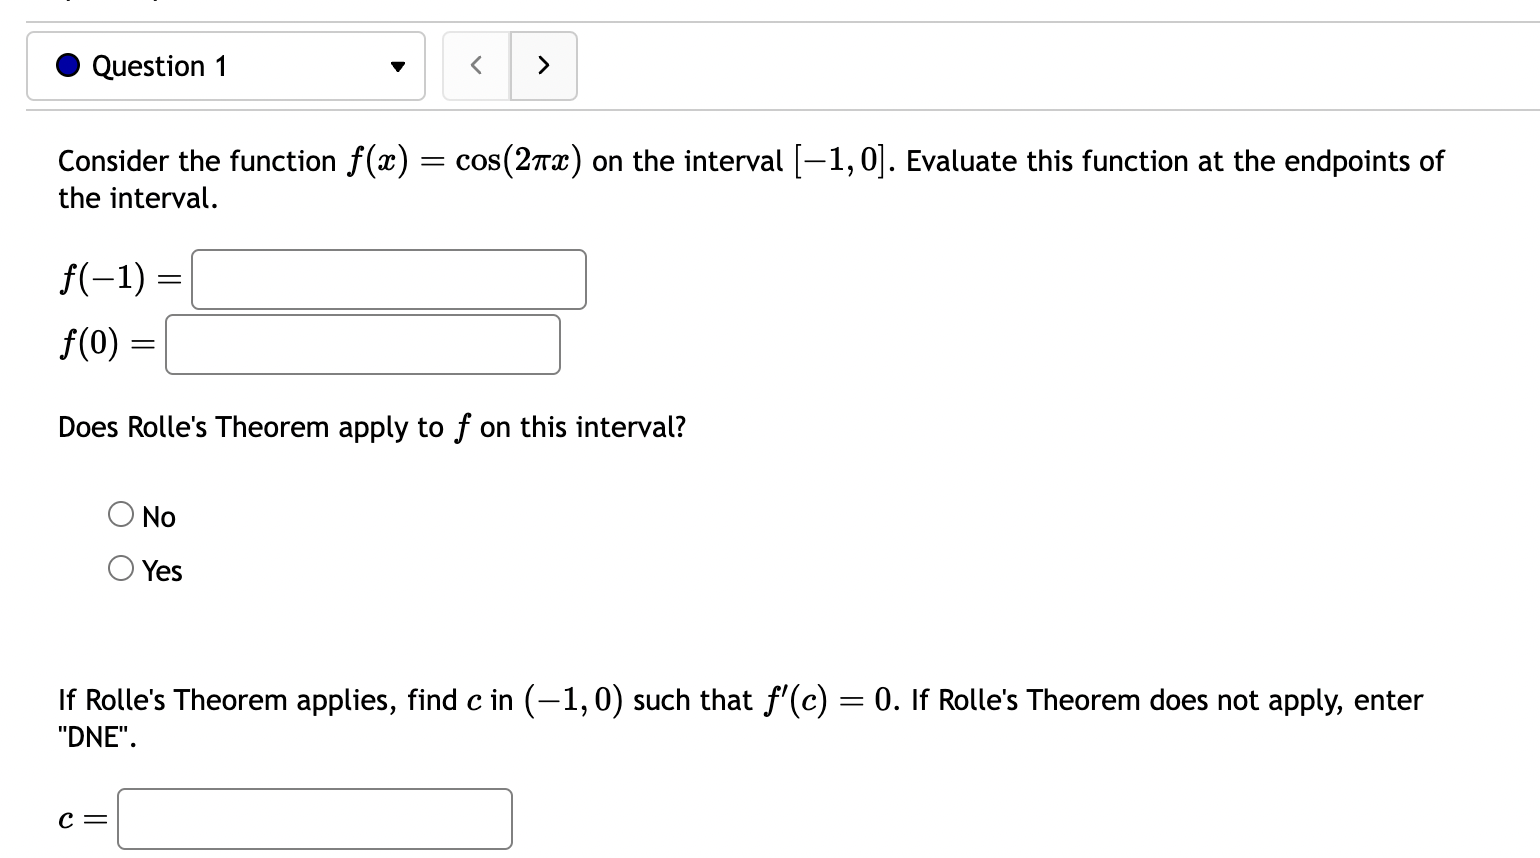Select the No radio button

click(x=121, y=514)
